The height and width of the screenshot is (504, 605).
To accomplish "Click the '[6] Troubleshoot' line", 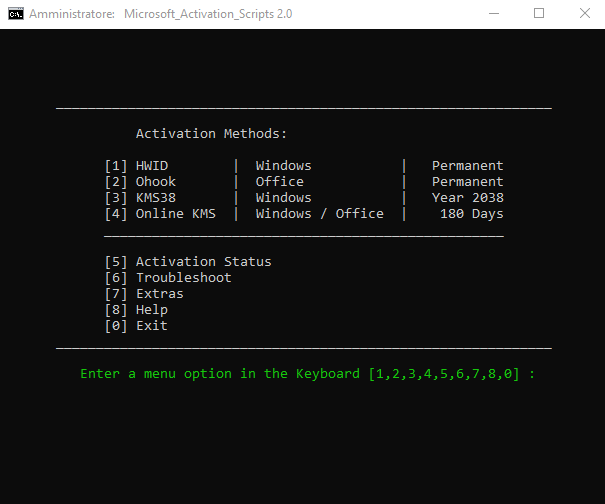I will click(168, 278).
